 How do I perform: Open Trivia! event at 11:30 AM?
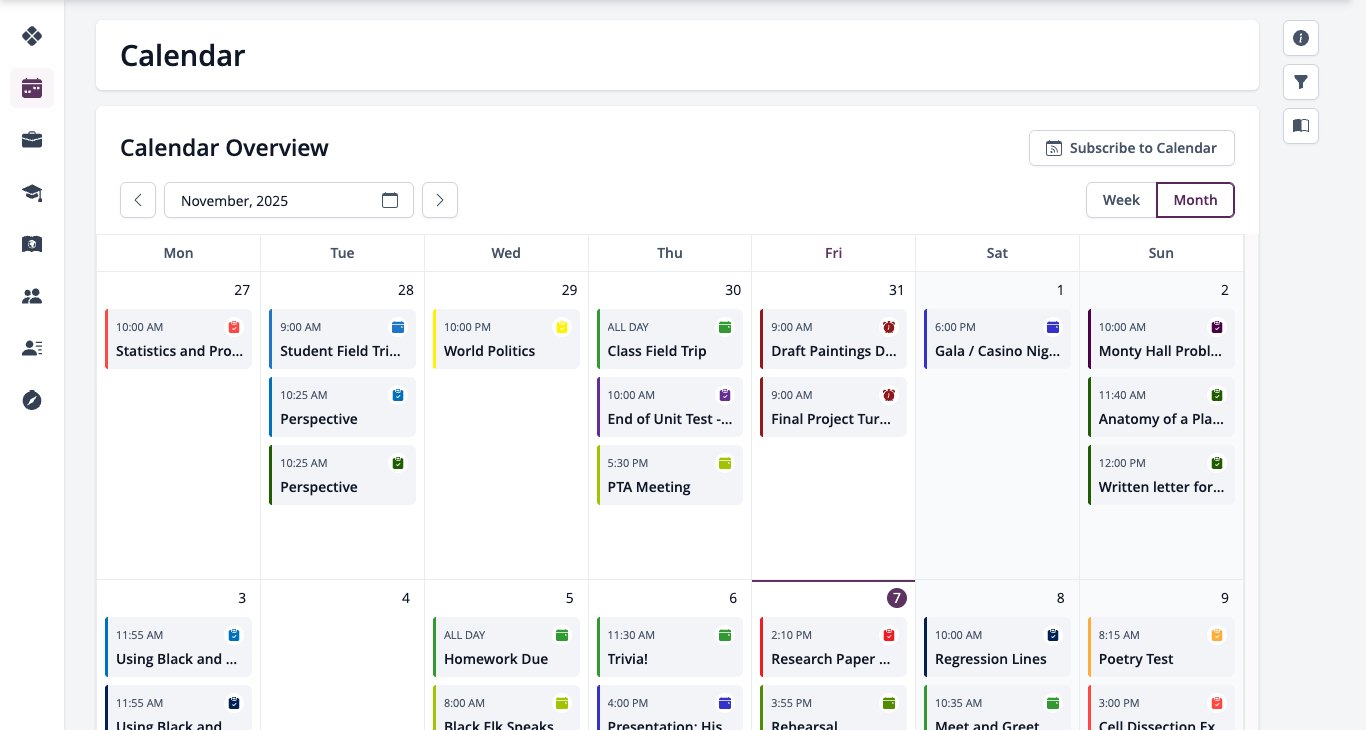[670, 647]
